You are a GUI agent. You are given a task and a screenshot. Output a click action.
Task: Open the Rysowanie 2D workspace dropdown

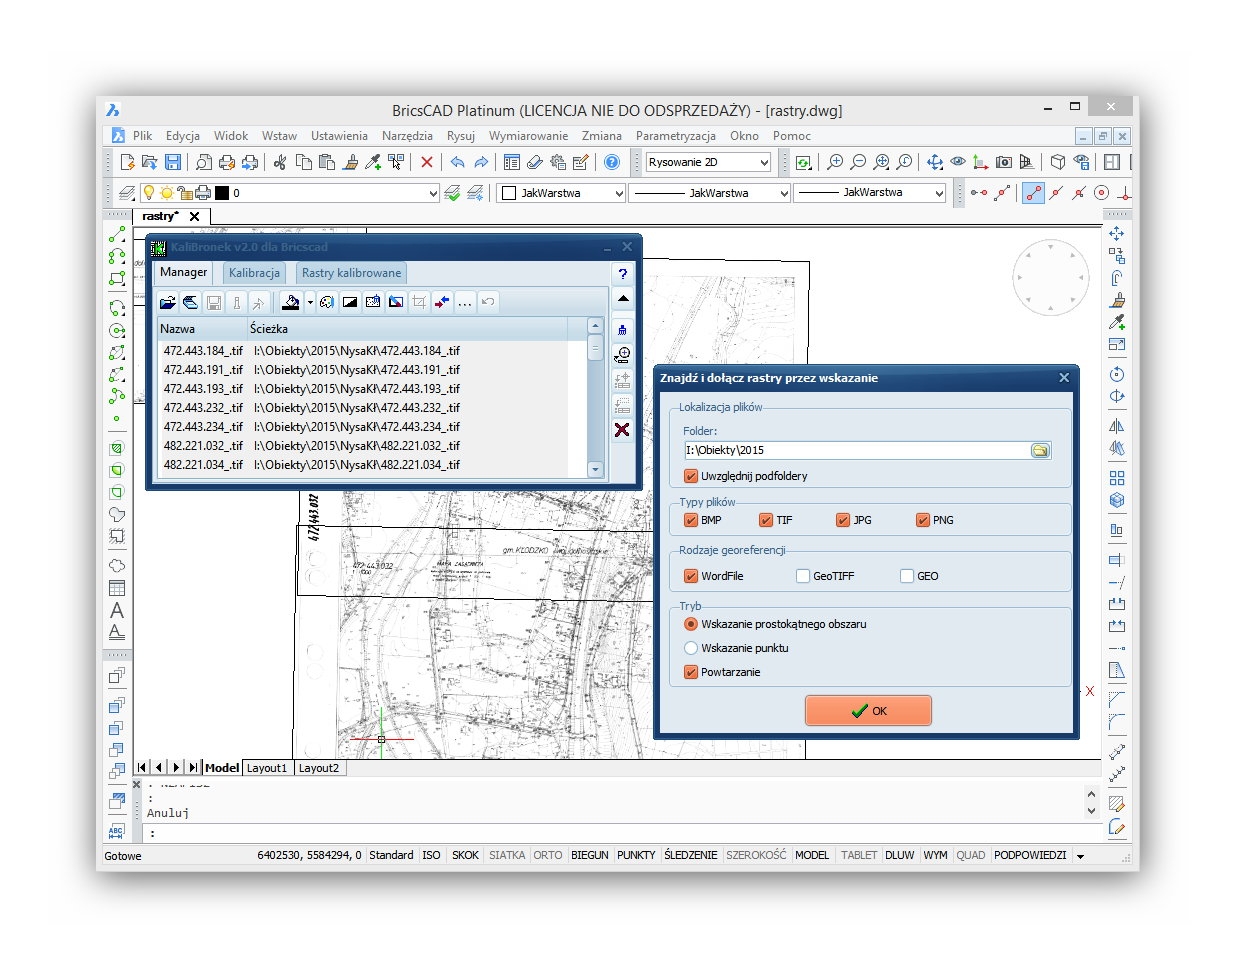point(764,162)
